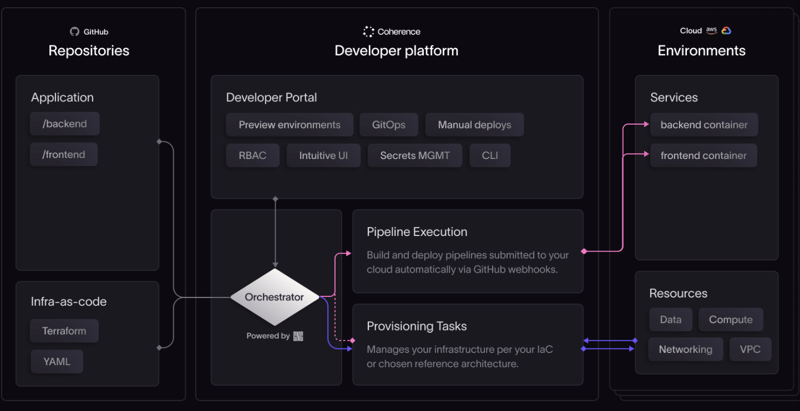Select the Networking resource chip

(686, 349)
